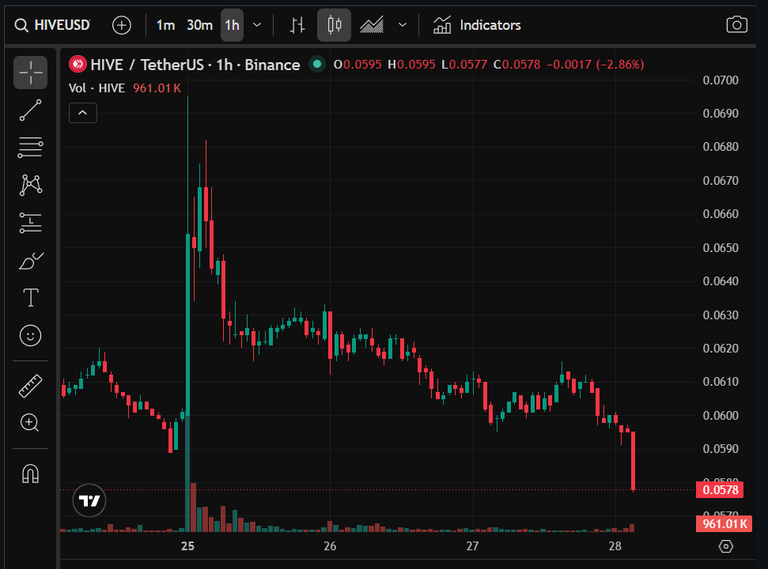This screenshot has height=569, width=768.
Task: Click the 0.0578 current price label
Action: pyautogui.click(x=720, y=490)
